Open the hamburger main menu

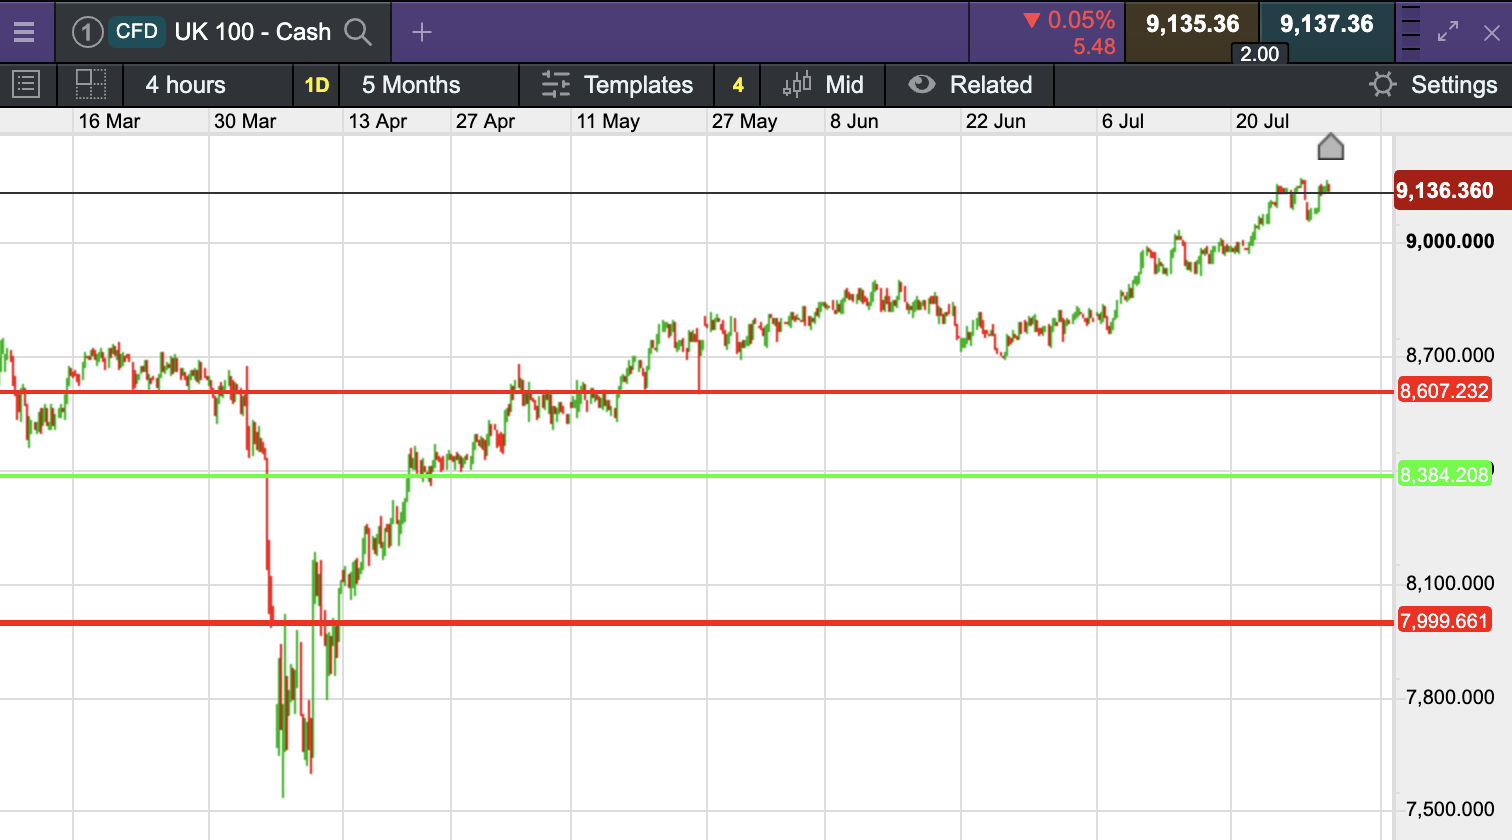coord(24,32)
